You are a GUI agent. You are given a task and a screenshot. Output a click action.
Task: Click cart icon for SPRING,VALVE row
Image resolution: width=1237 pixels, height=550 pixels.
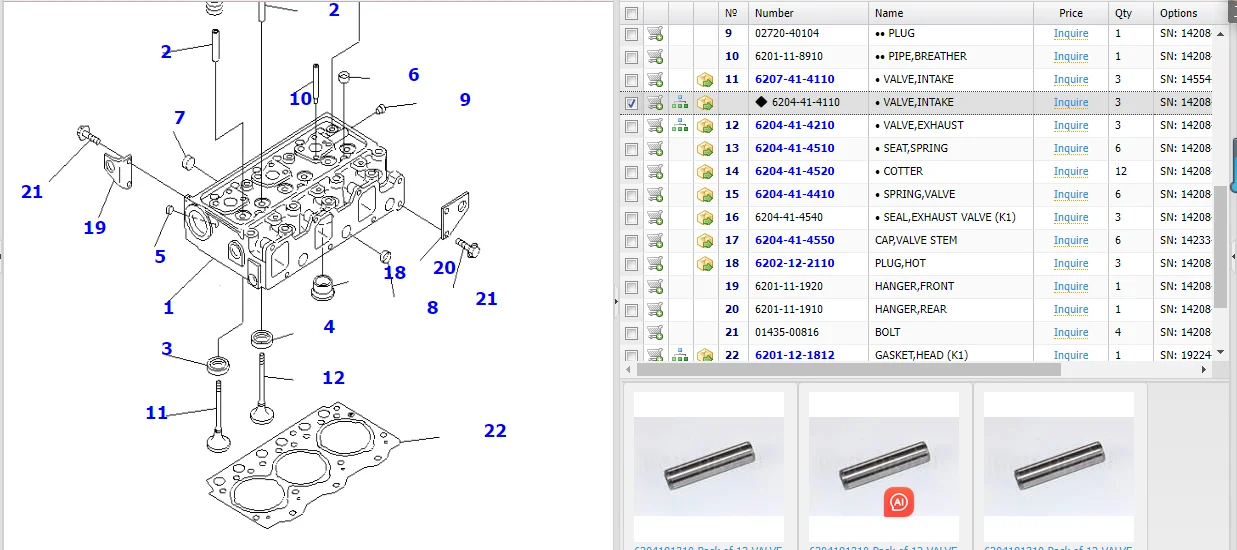coord(655,195)
